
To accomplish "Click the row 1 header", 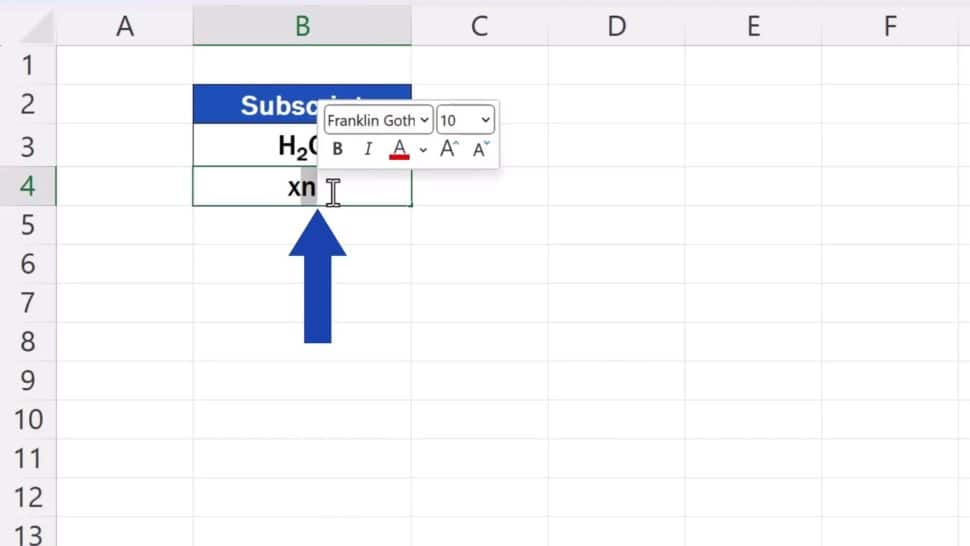I will [27, 65].
